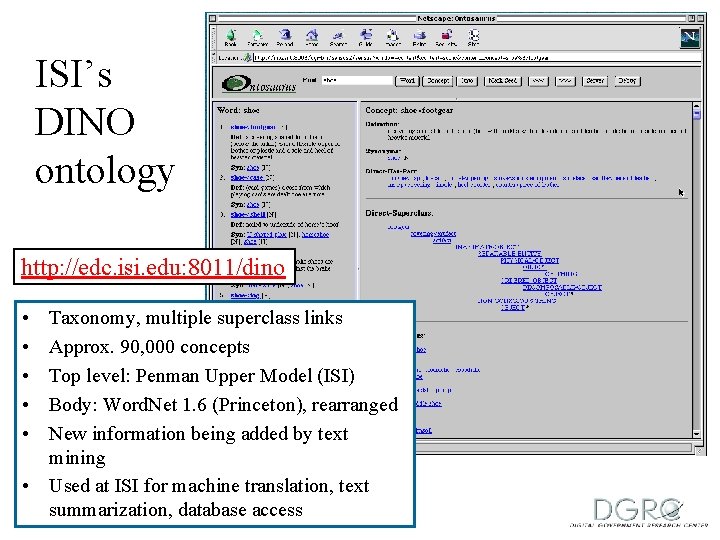This screenshot has height=540, width=720.
Task: Open the horseshoe synonym link
Action: (315, 235)
